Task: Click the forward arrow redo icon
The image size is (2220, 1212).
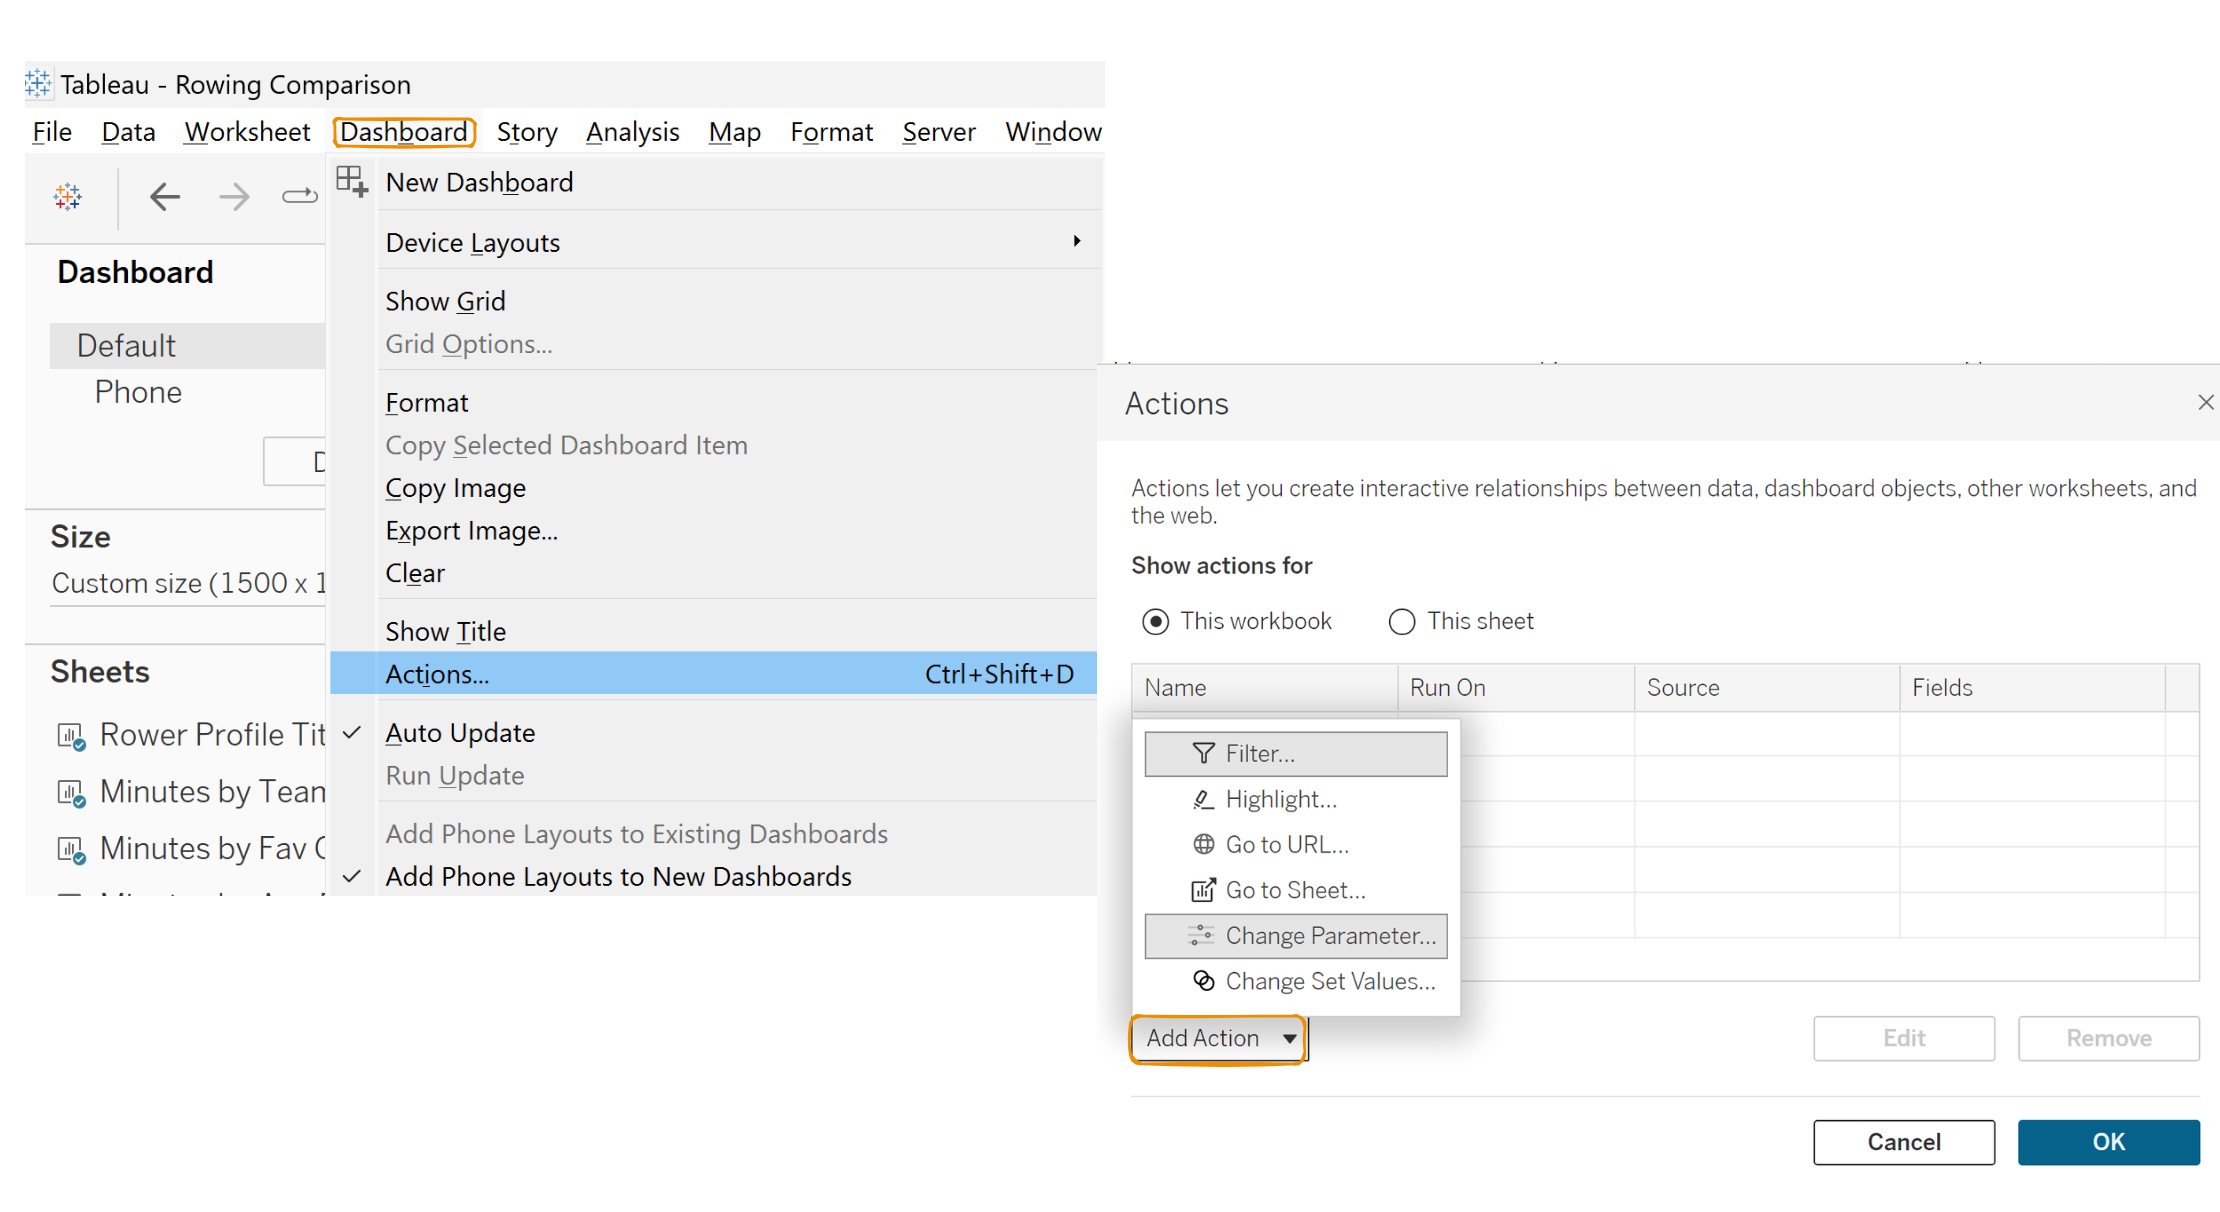Action: (x=234, y=196)
